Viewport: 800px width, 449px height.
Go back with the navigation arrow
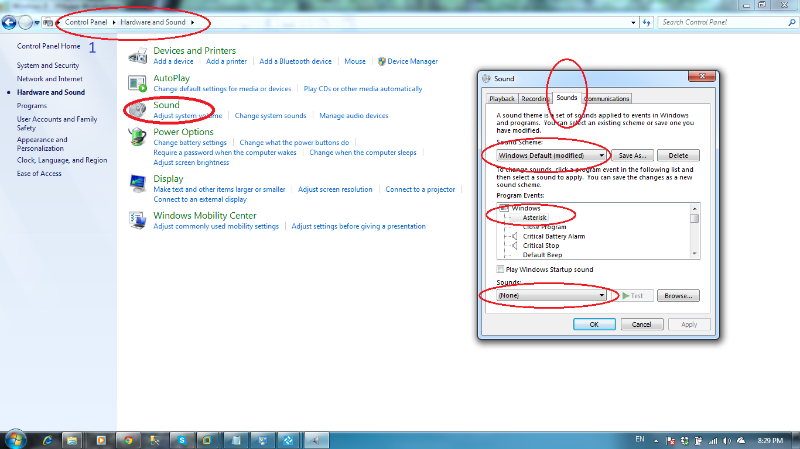click(x=9, y=22)
